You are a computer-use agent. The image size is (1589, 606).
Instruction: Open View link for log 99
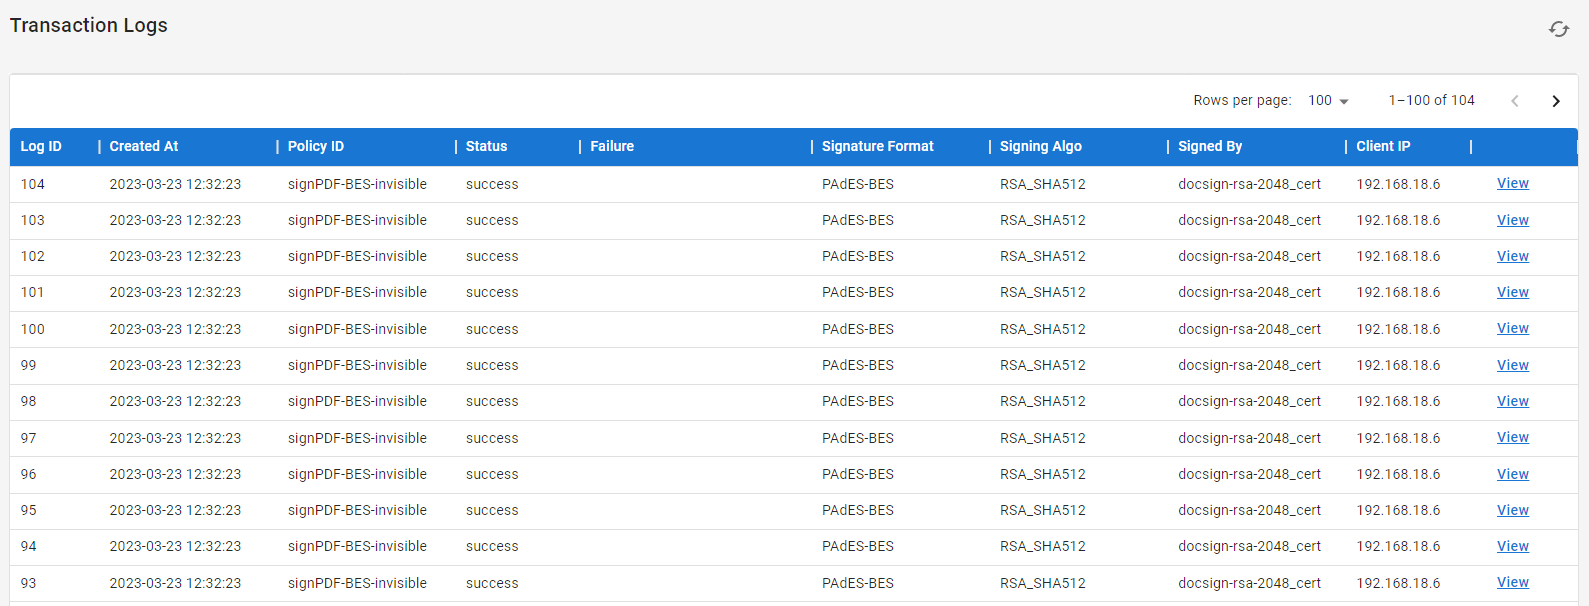pos(1513,365)
